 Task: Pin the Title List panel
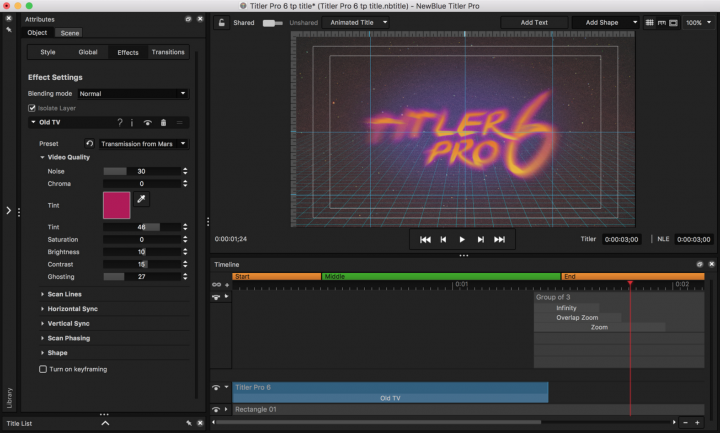click(x=189, y=423)
